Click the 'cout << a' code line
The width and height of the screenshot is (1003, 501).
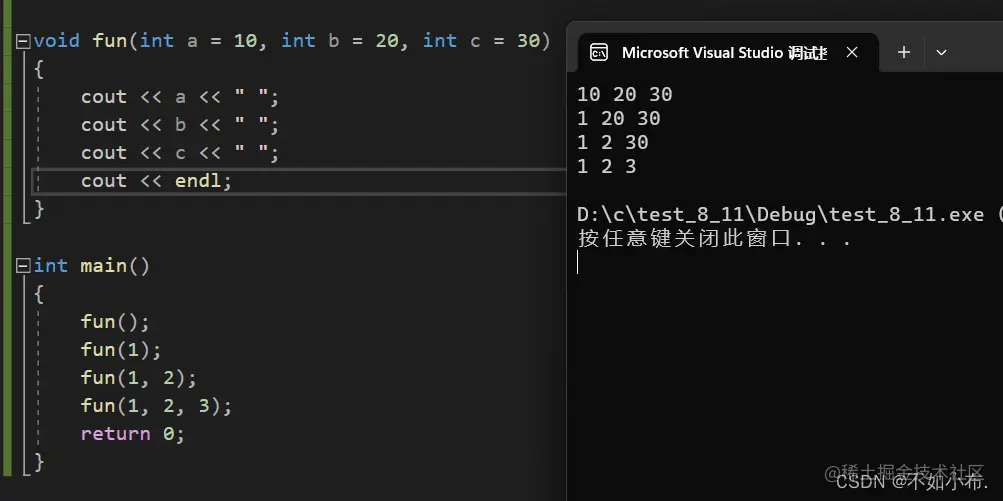tap(180, 97)
